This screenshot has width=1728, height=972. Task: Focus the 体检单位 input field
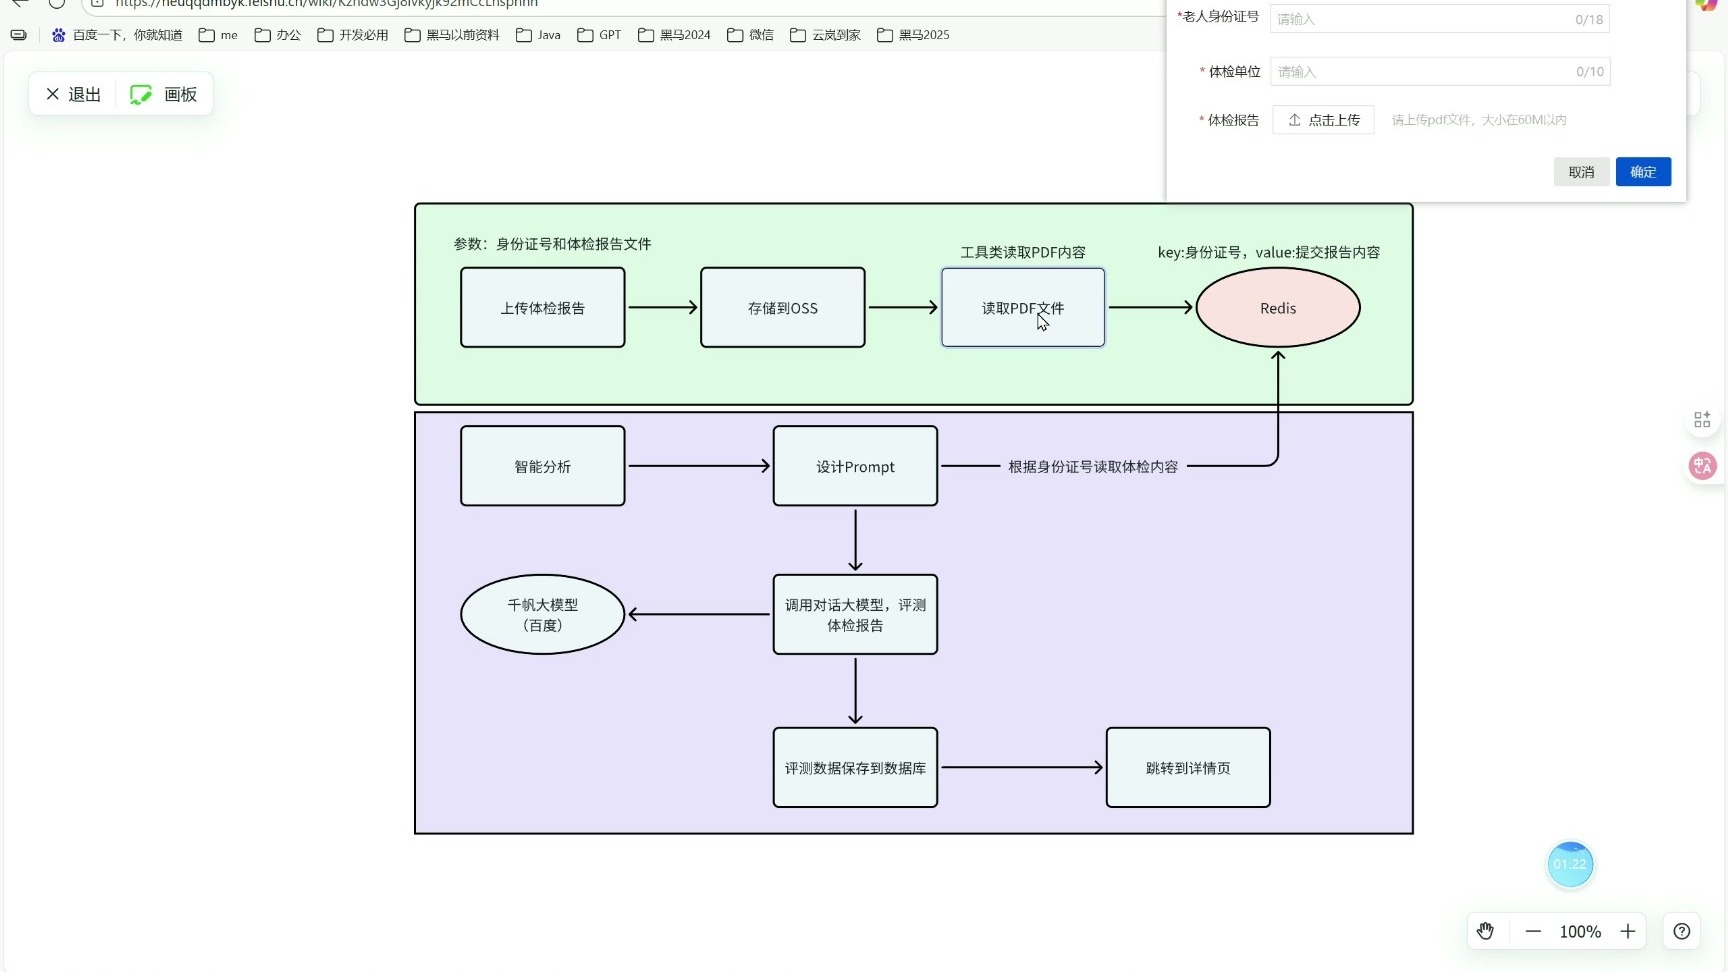1439,71
